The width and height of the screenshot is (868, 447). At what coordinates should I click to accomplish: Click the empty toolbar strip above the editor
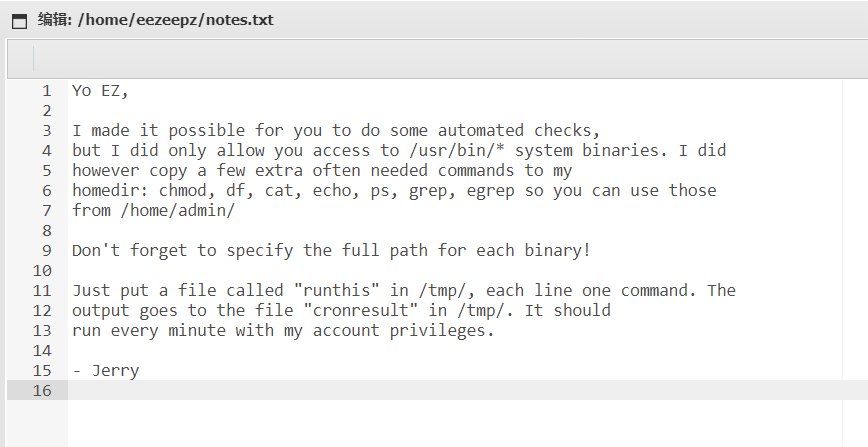pyautogui.click(x=437, y=59)
